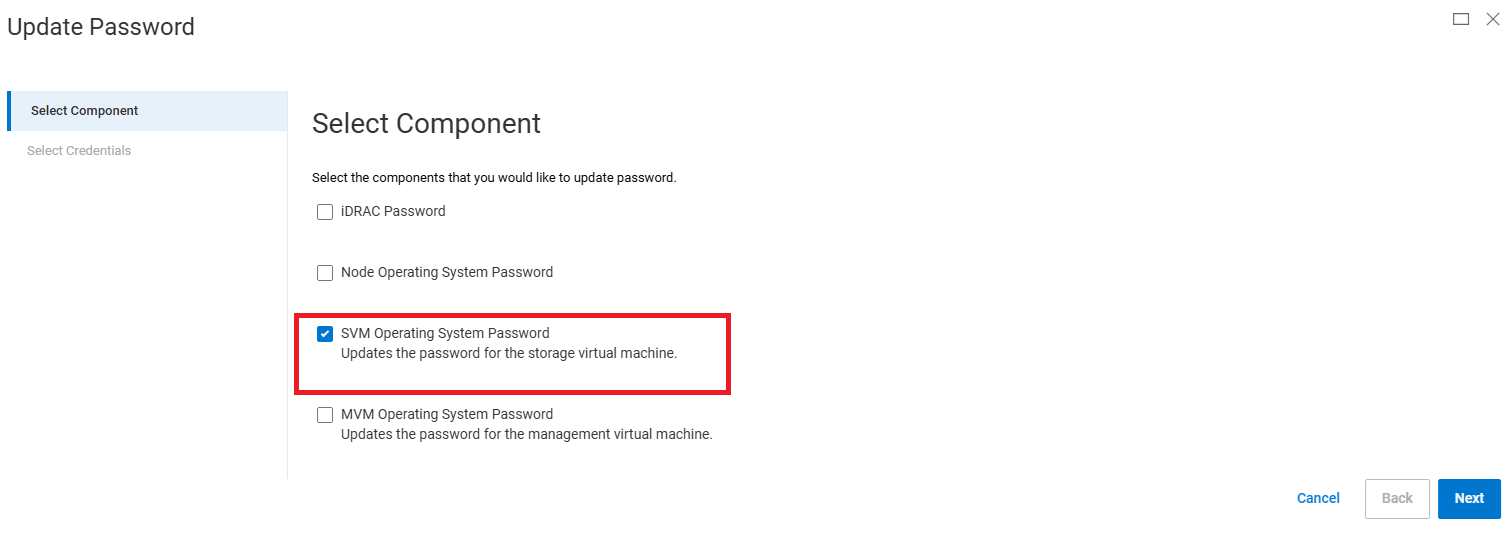
Task: Click the SVM Operating System Password label
Action: [x=445, y=333]
